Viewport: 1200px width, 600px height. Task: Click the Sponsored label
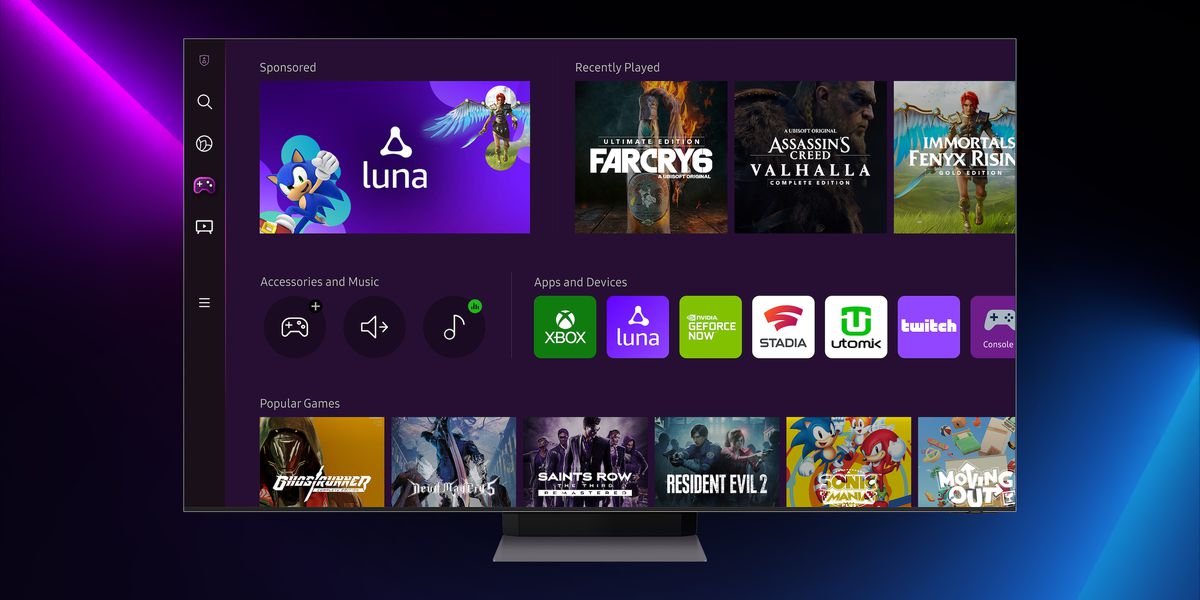tap(288, 68)
